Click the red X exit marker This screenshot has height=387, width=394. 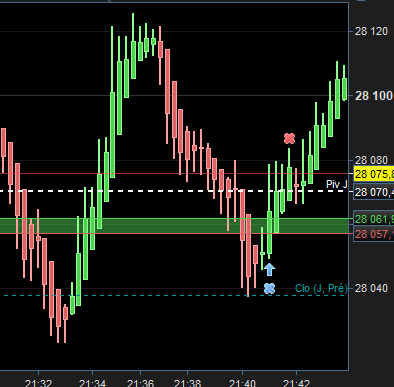point(289,138)
